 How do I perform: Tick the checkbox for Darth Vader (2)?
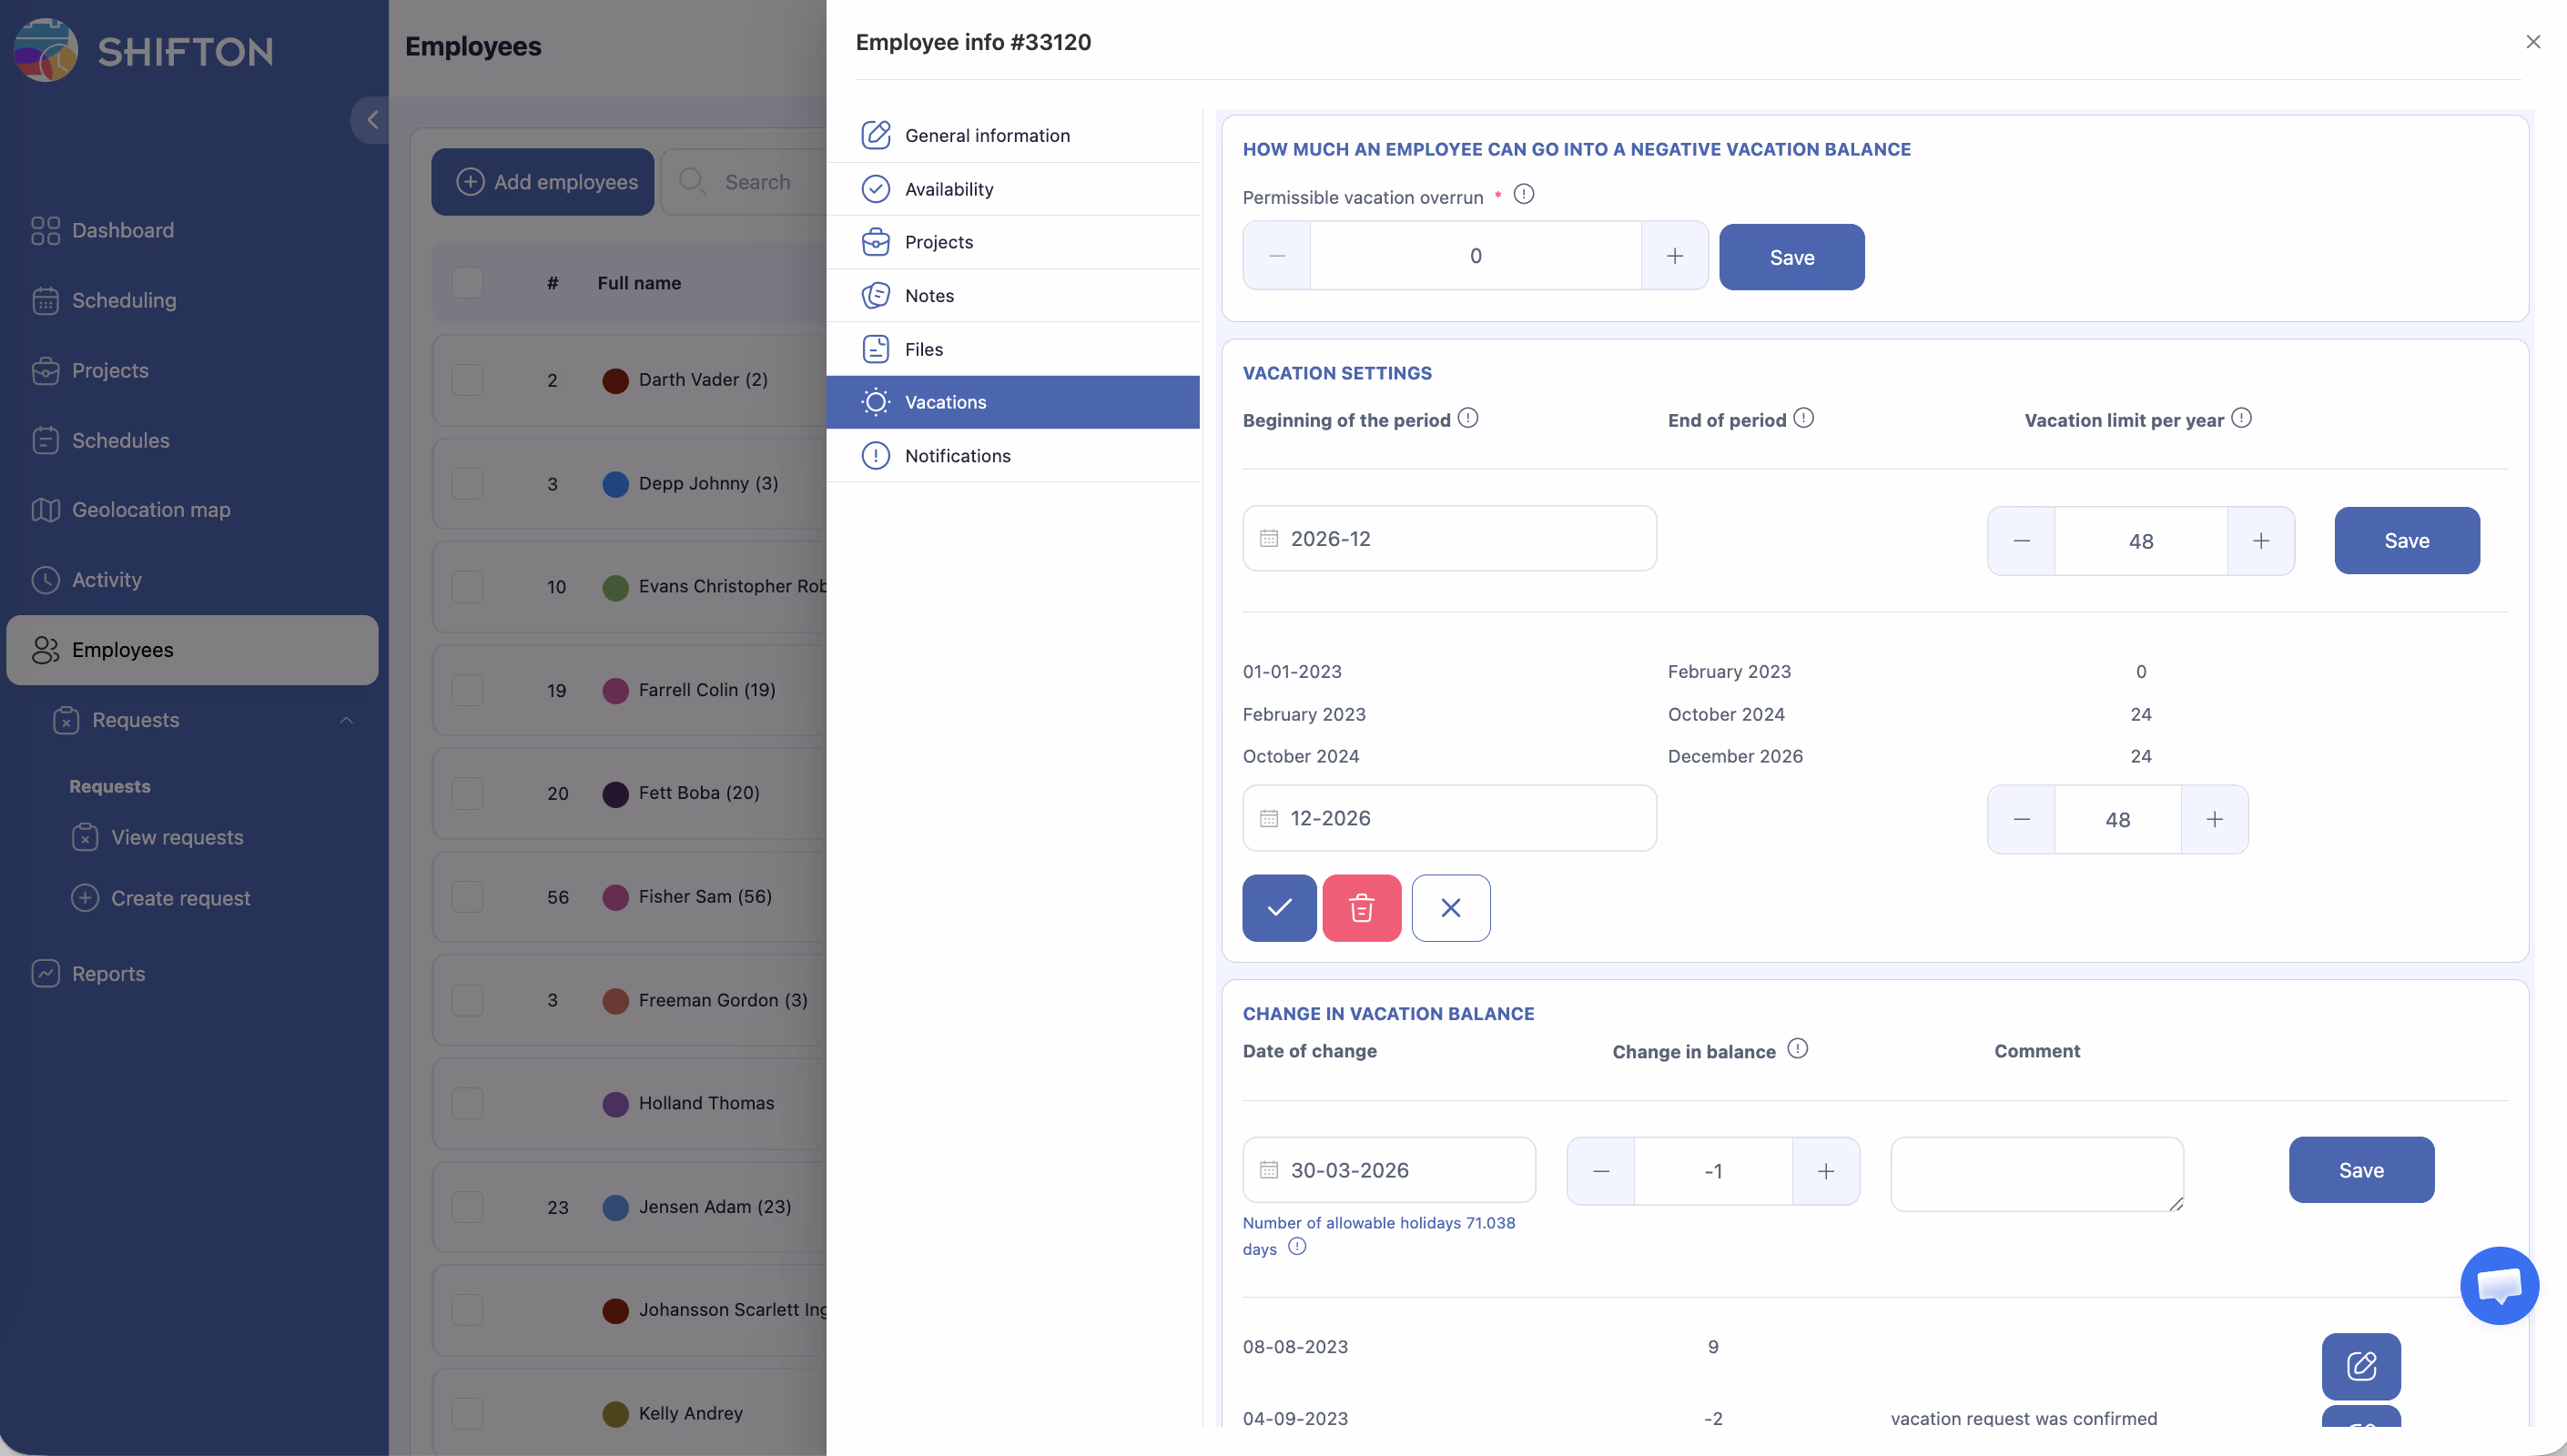[x=467, y=380]
